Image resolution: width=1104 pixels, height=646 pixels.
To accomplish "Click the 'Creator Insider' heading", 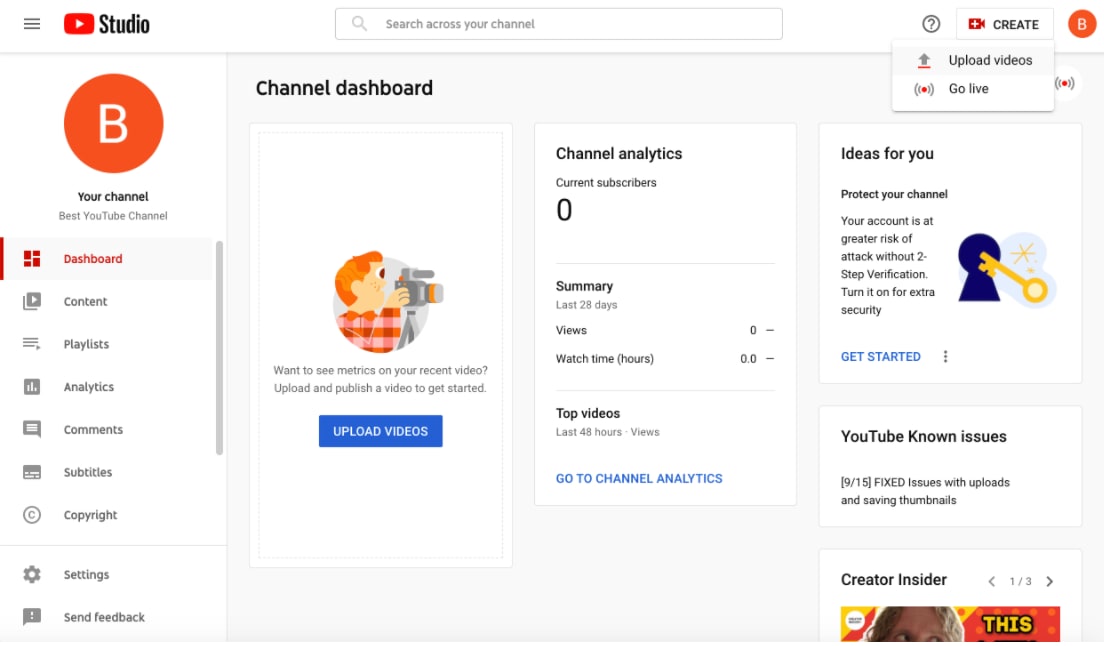I will click(x=893, y=580).
